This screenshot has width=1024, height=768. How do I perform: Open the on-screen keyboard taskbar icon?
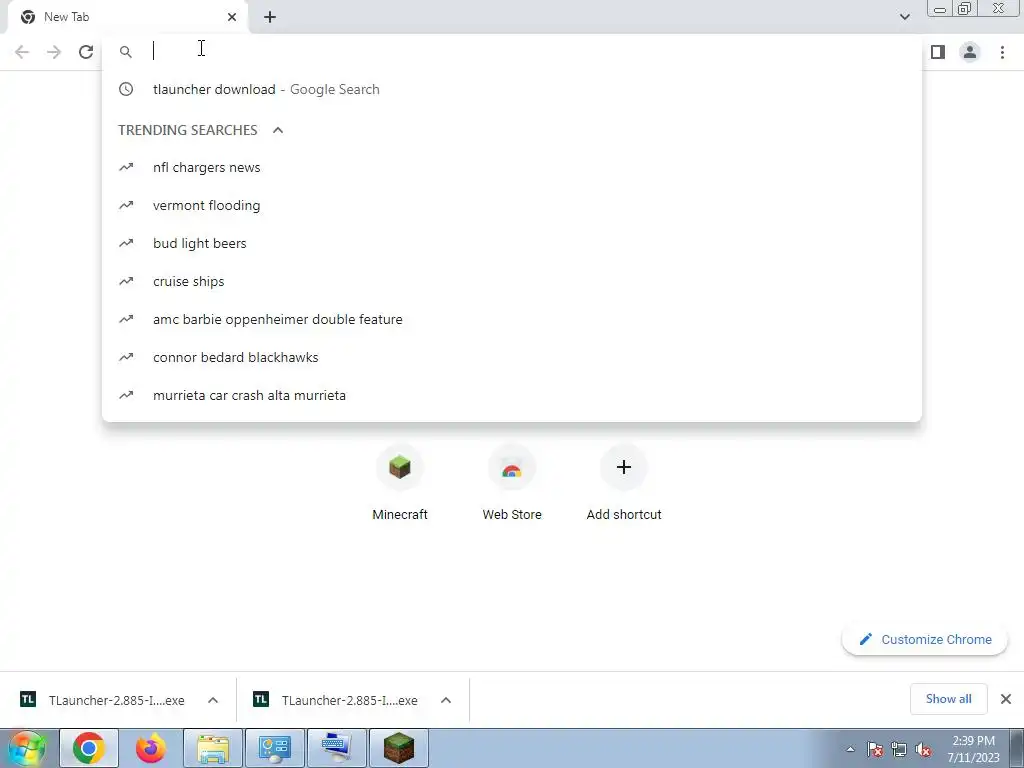coord(337,748)
